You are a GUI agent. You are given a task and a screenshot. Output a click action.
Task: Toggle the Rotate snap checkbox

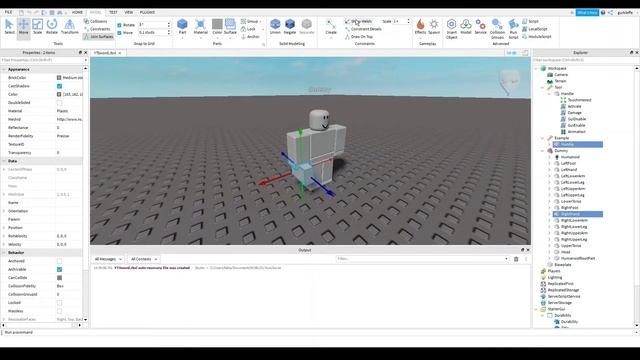[x=119, y=25]
